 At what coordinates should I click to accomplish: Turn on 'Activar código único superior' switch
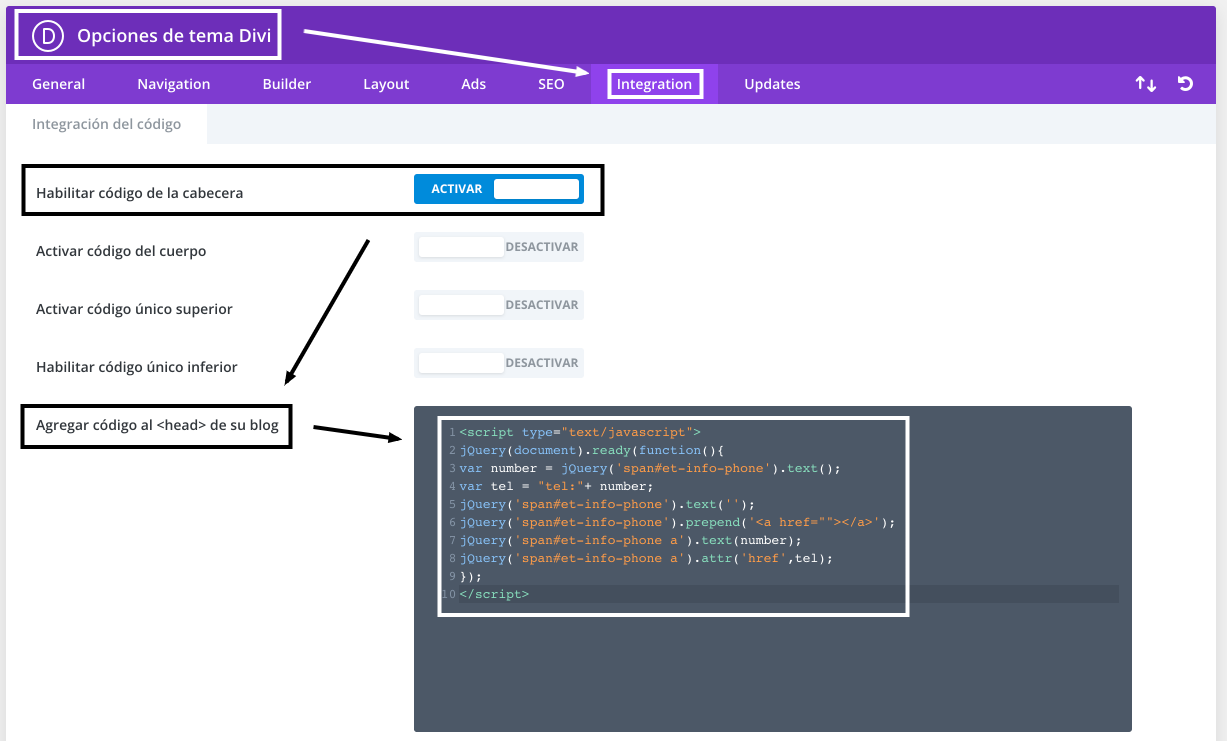[498, 305]
